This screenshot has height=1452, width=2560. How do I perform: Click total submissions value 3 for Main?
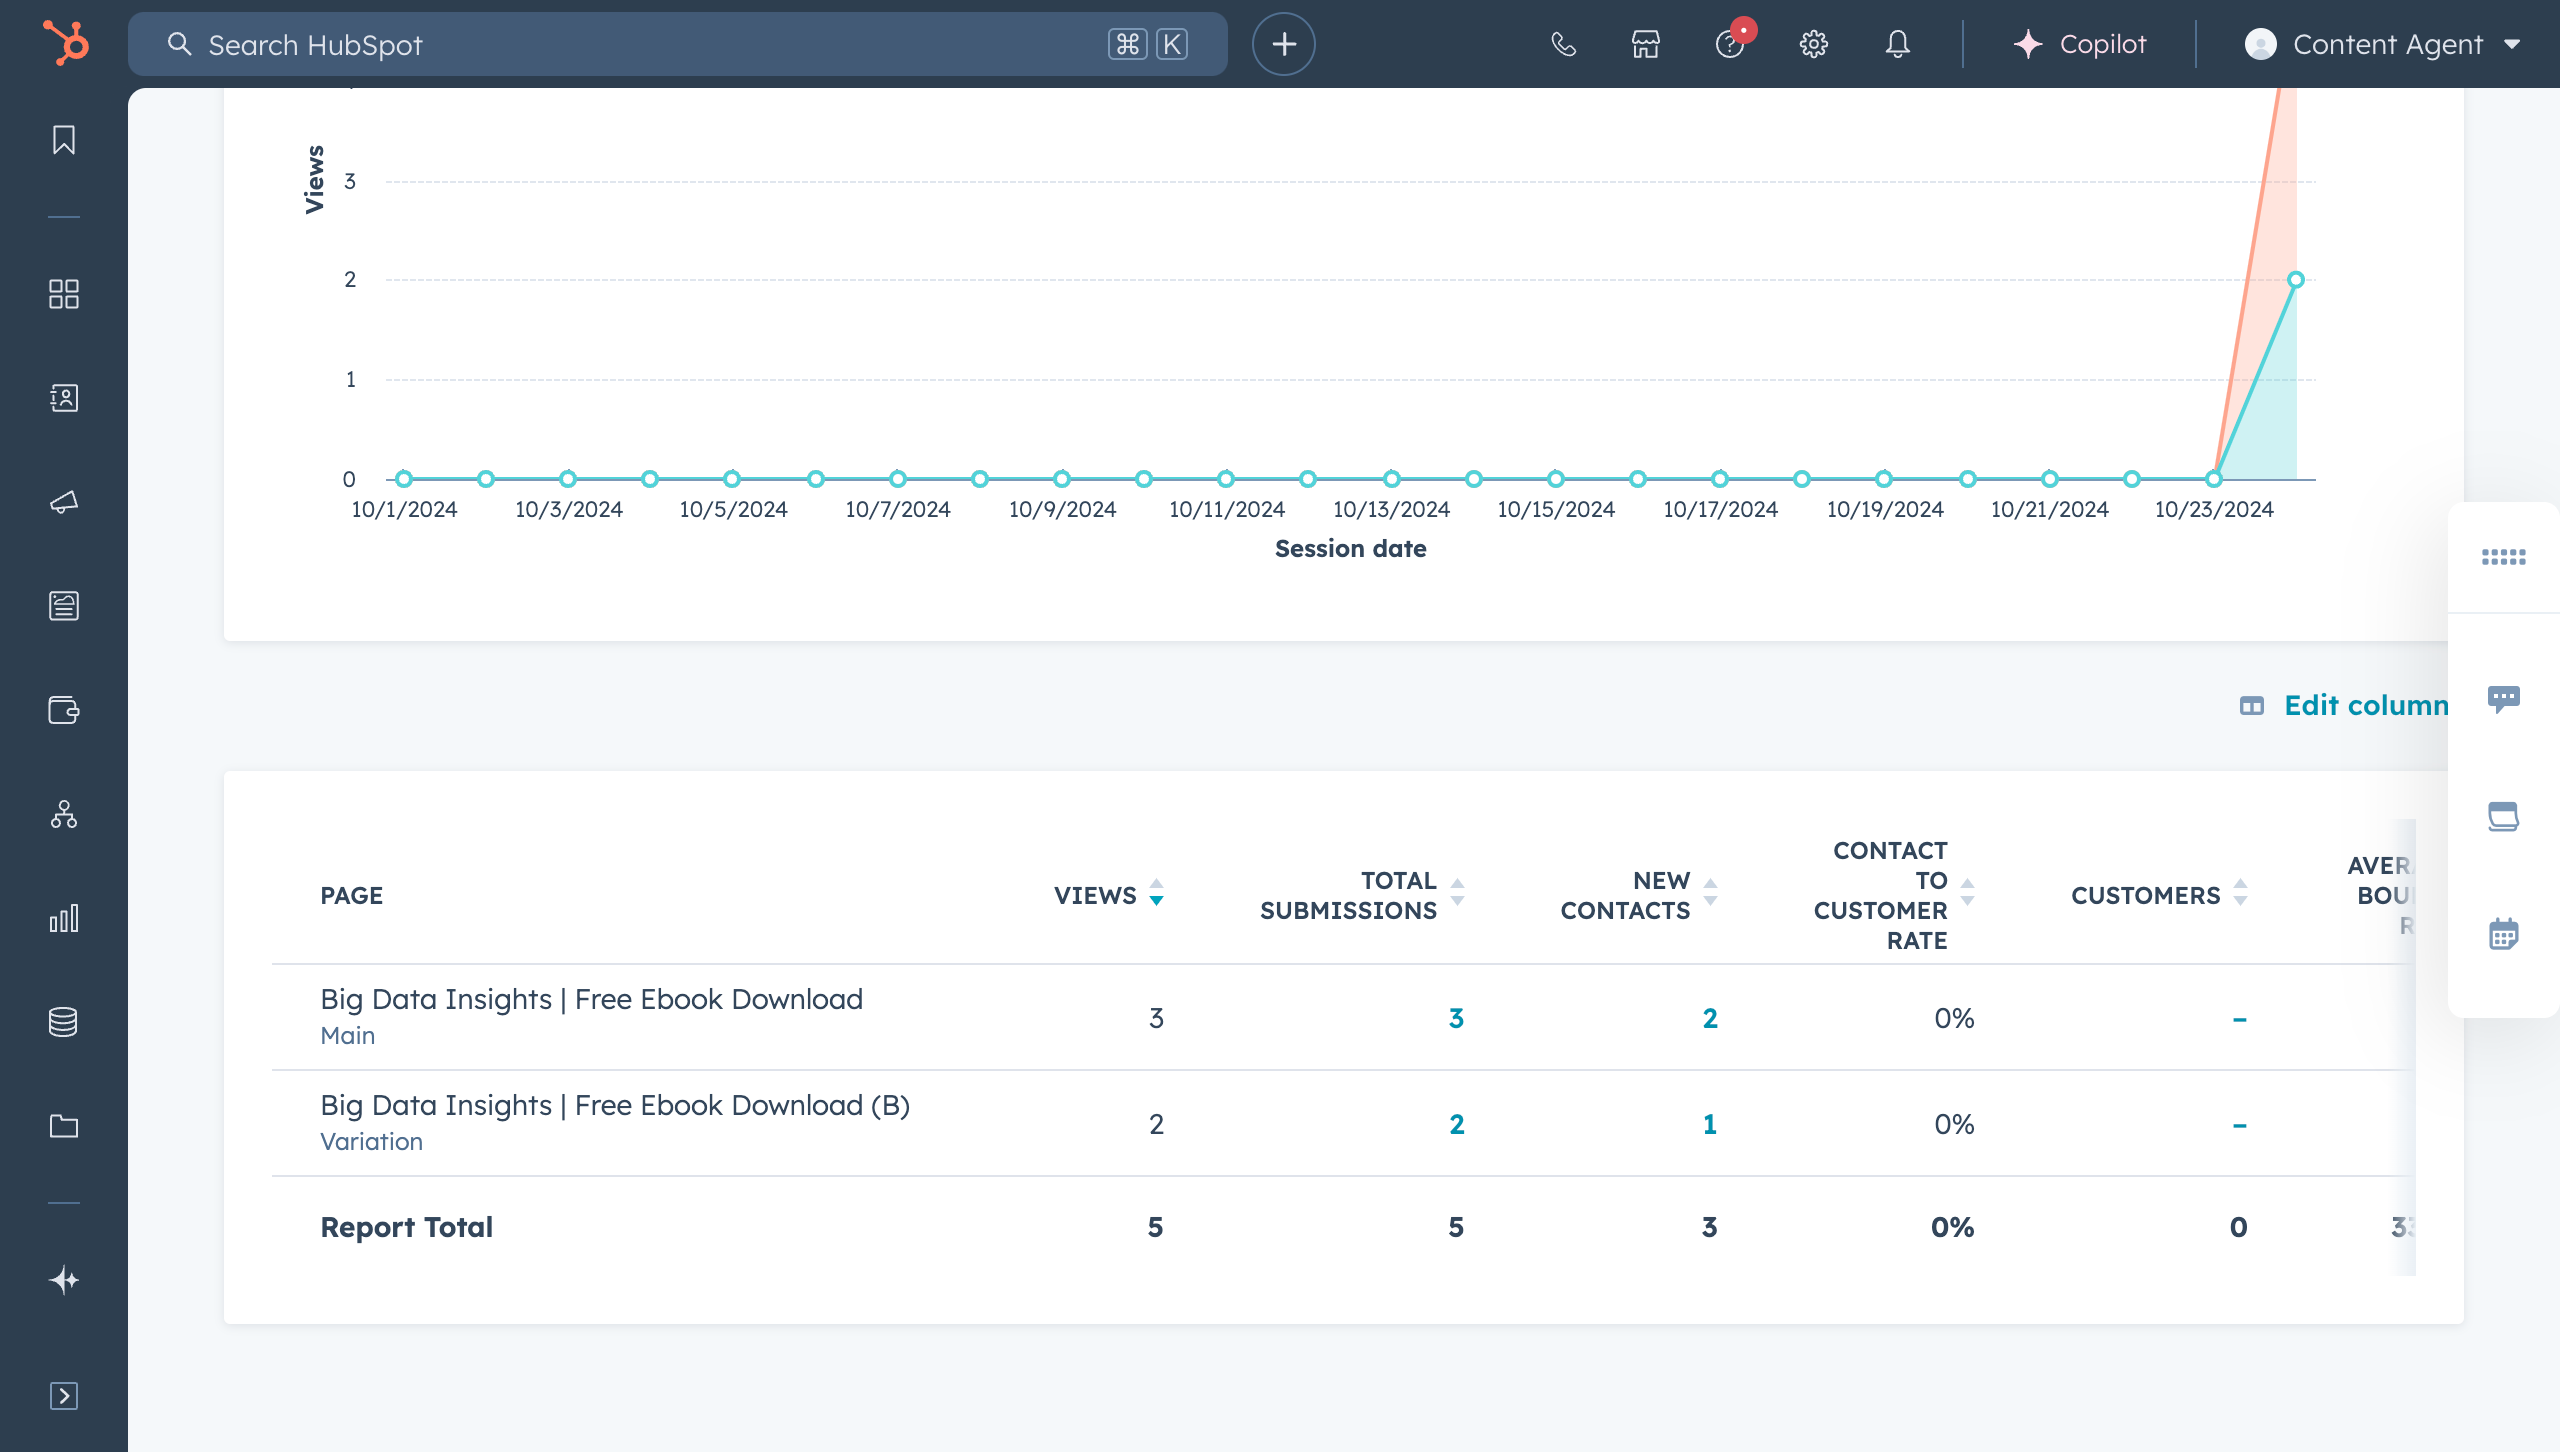tap(1456, 1018)
